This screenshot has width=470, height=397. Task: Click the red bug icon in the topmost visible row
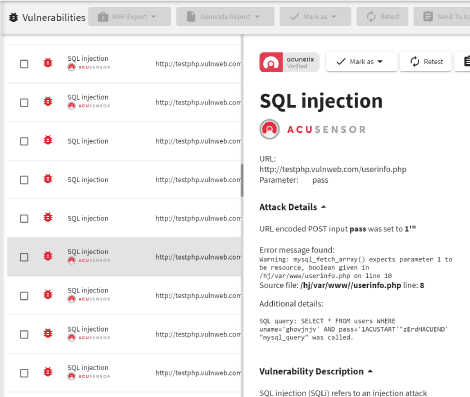pos(48,63)
